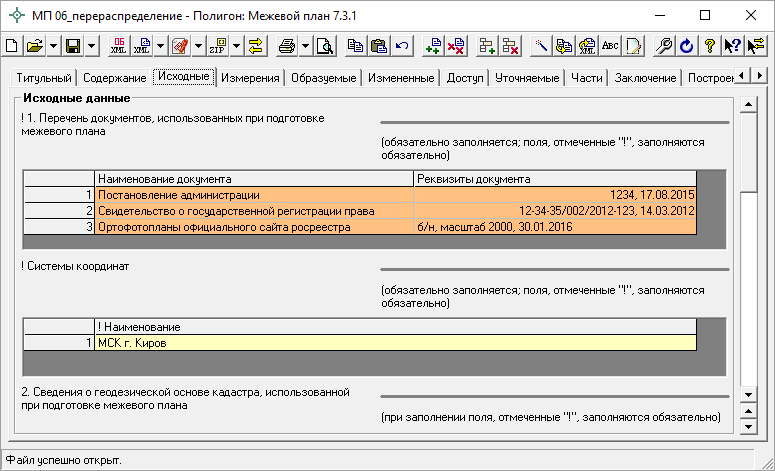Open print preview with the magnifier icon

click(x=325, y=46)
